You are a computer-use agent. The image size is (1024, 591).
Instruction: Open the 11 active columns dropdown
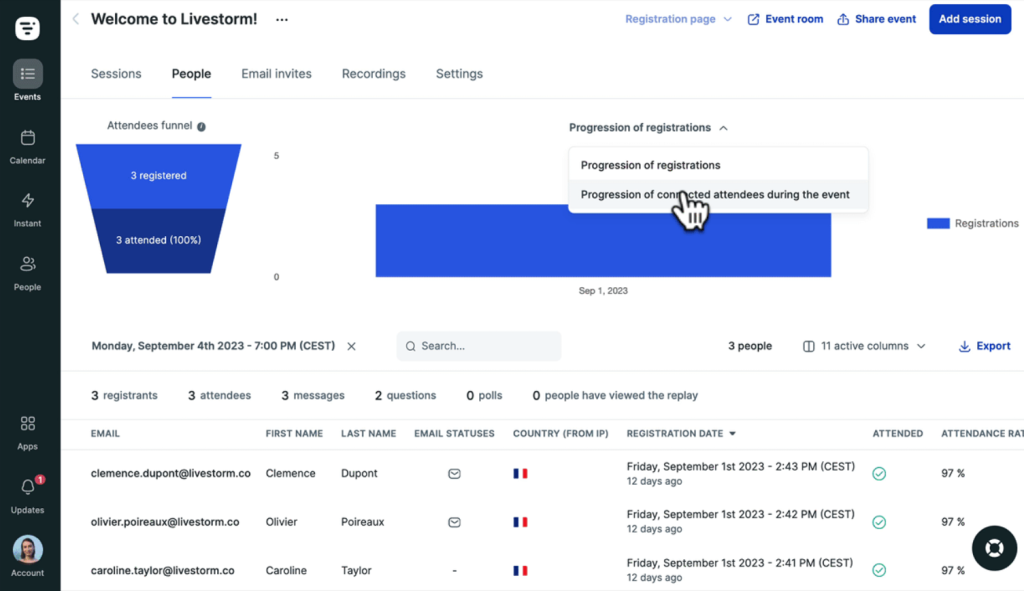pyautogui.click(x=864, y=346)
